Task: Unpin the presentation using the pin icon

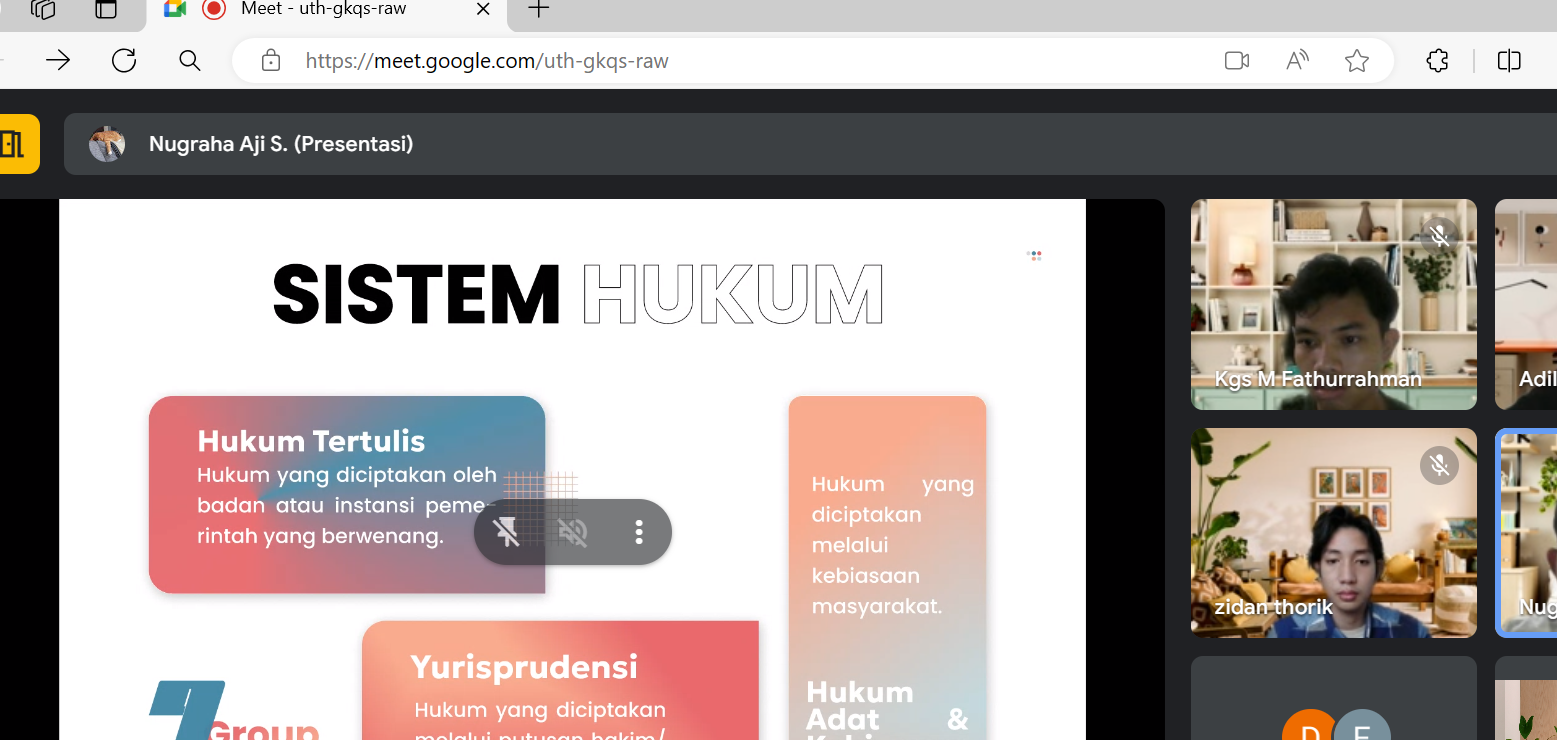Action: click(x=507, y=532)
